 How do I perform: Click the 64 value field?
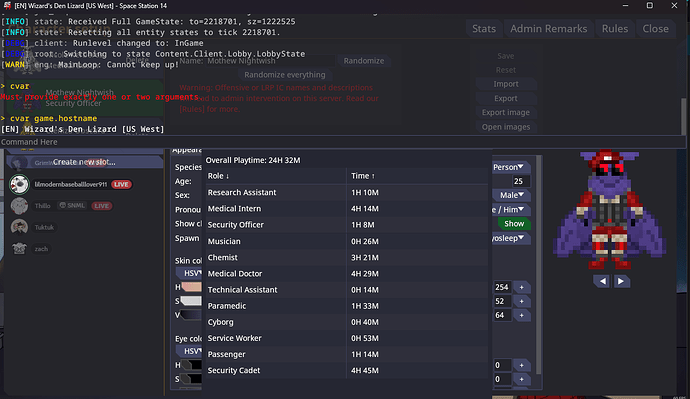pos(502,315)
